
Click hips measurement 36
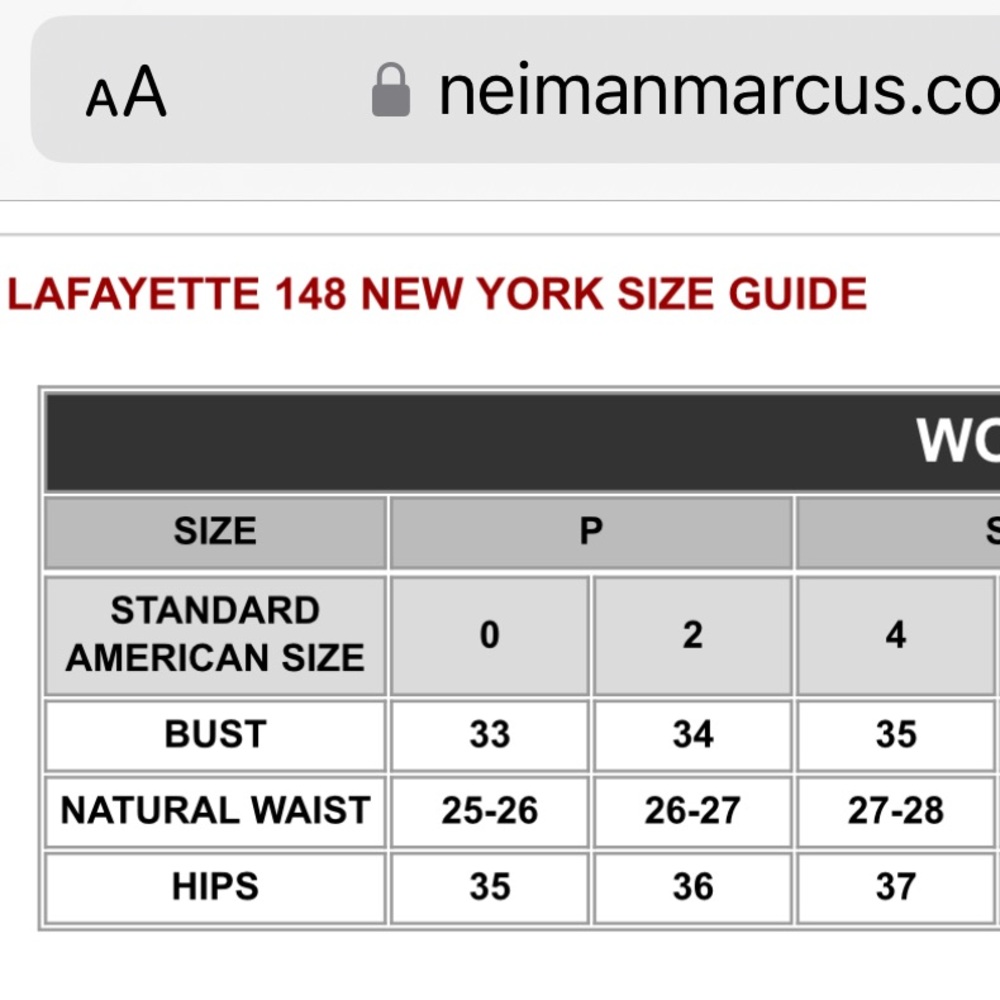coord(693,888)
